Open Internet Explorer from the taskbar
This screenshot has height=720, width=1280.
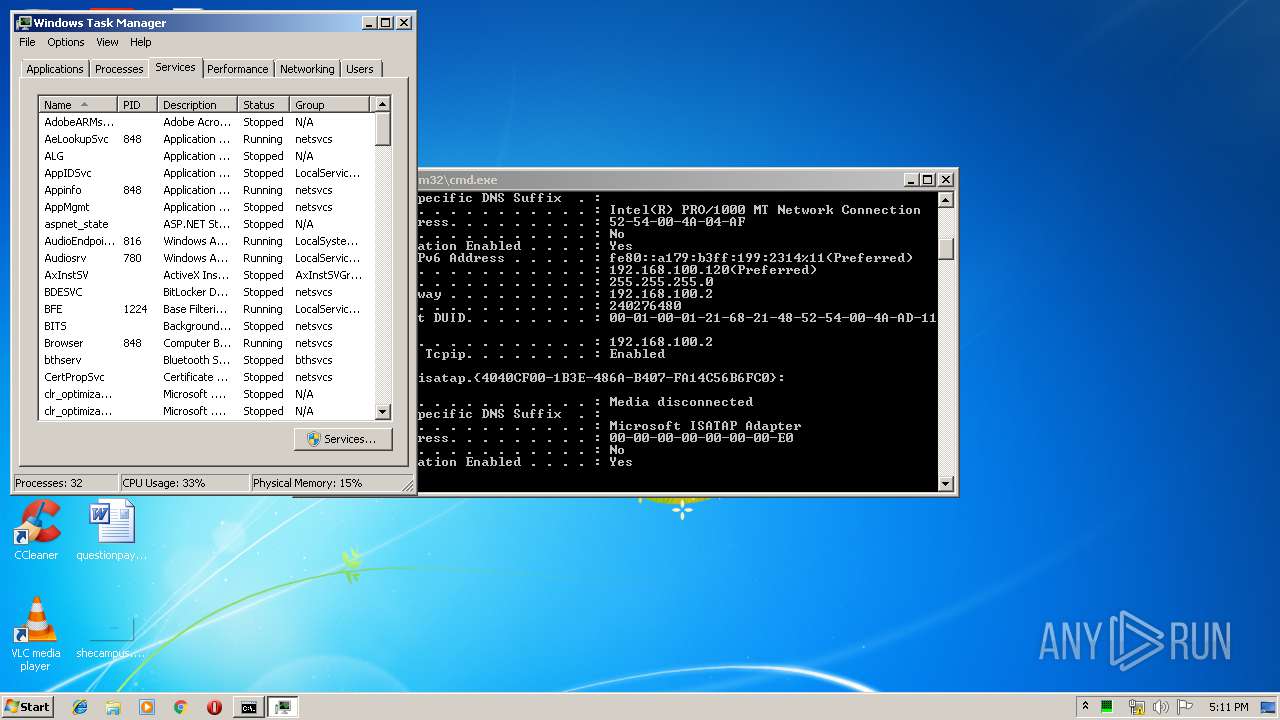80,707
